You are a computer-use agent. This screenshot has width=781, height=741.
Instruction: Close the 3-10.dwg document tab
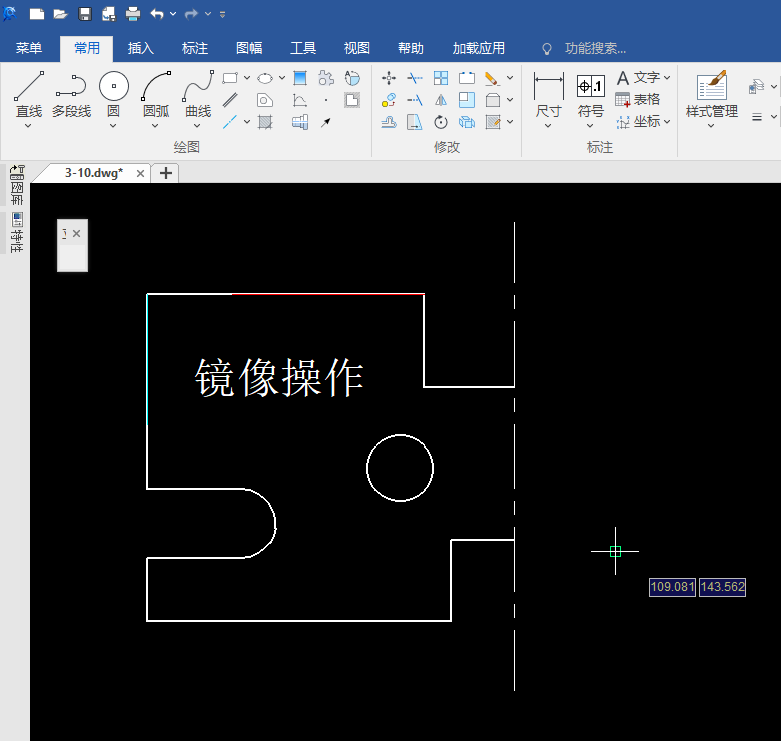click(x=140, y=173)
